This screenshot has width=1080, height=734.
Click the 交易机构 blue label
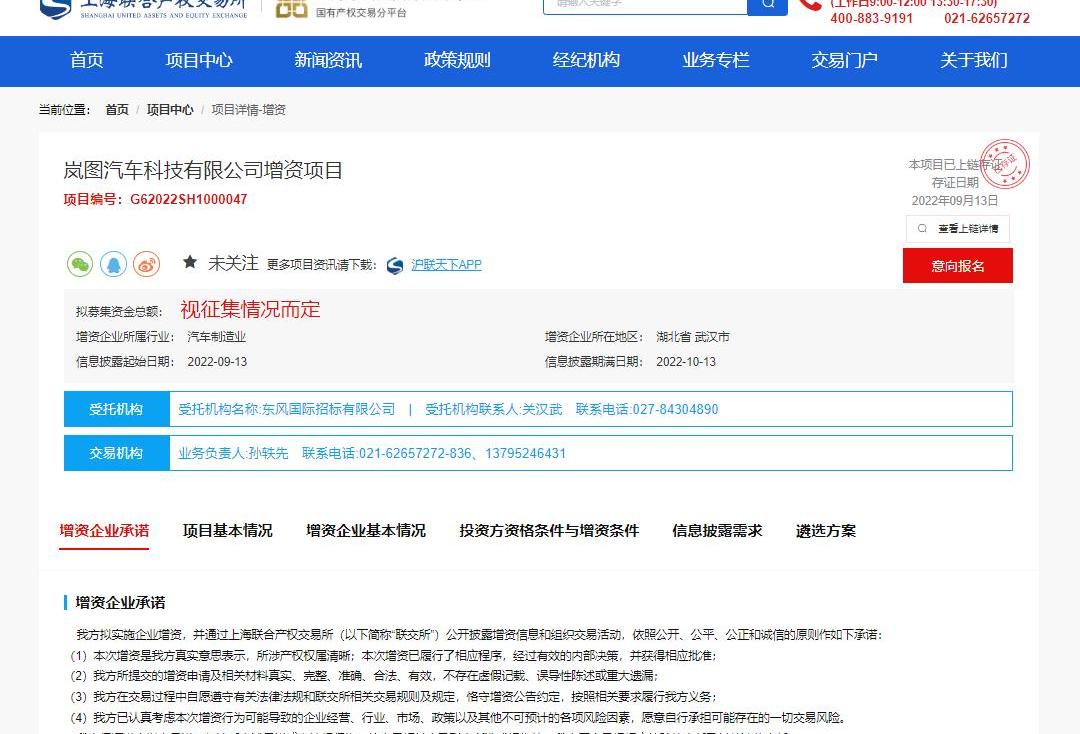click(116, 453)
